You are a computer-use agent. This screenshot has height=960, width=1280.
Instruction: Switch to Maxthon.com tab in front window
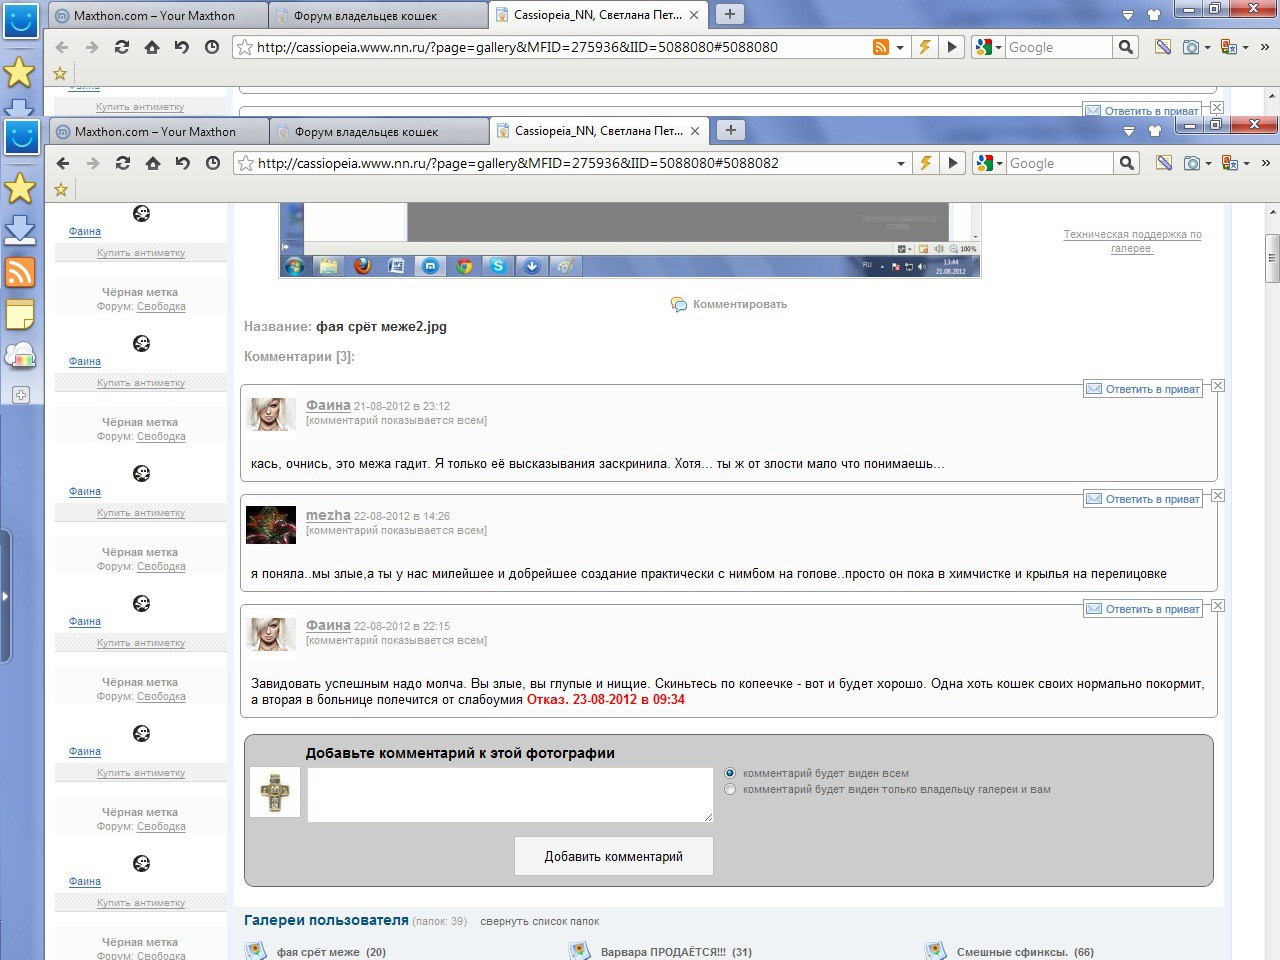[x=159, y=131]
